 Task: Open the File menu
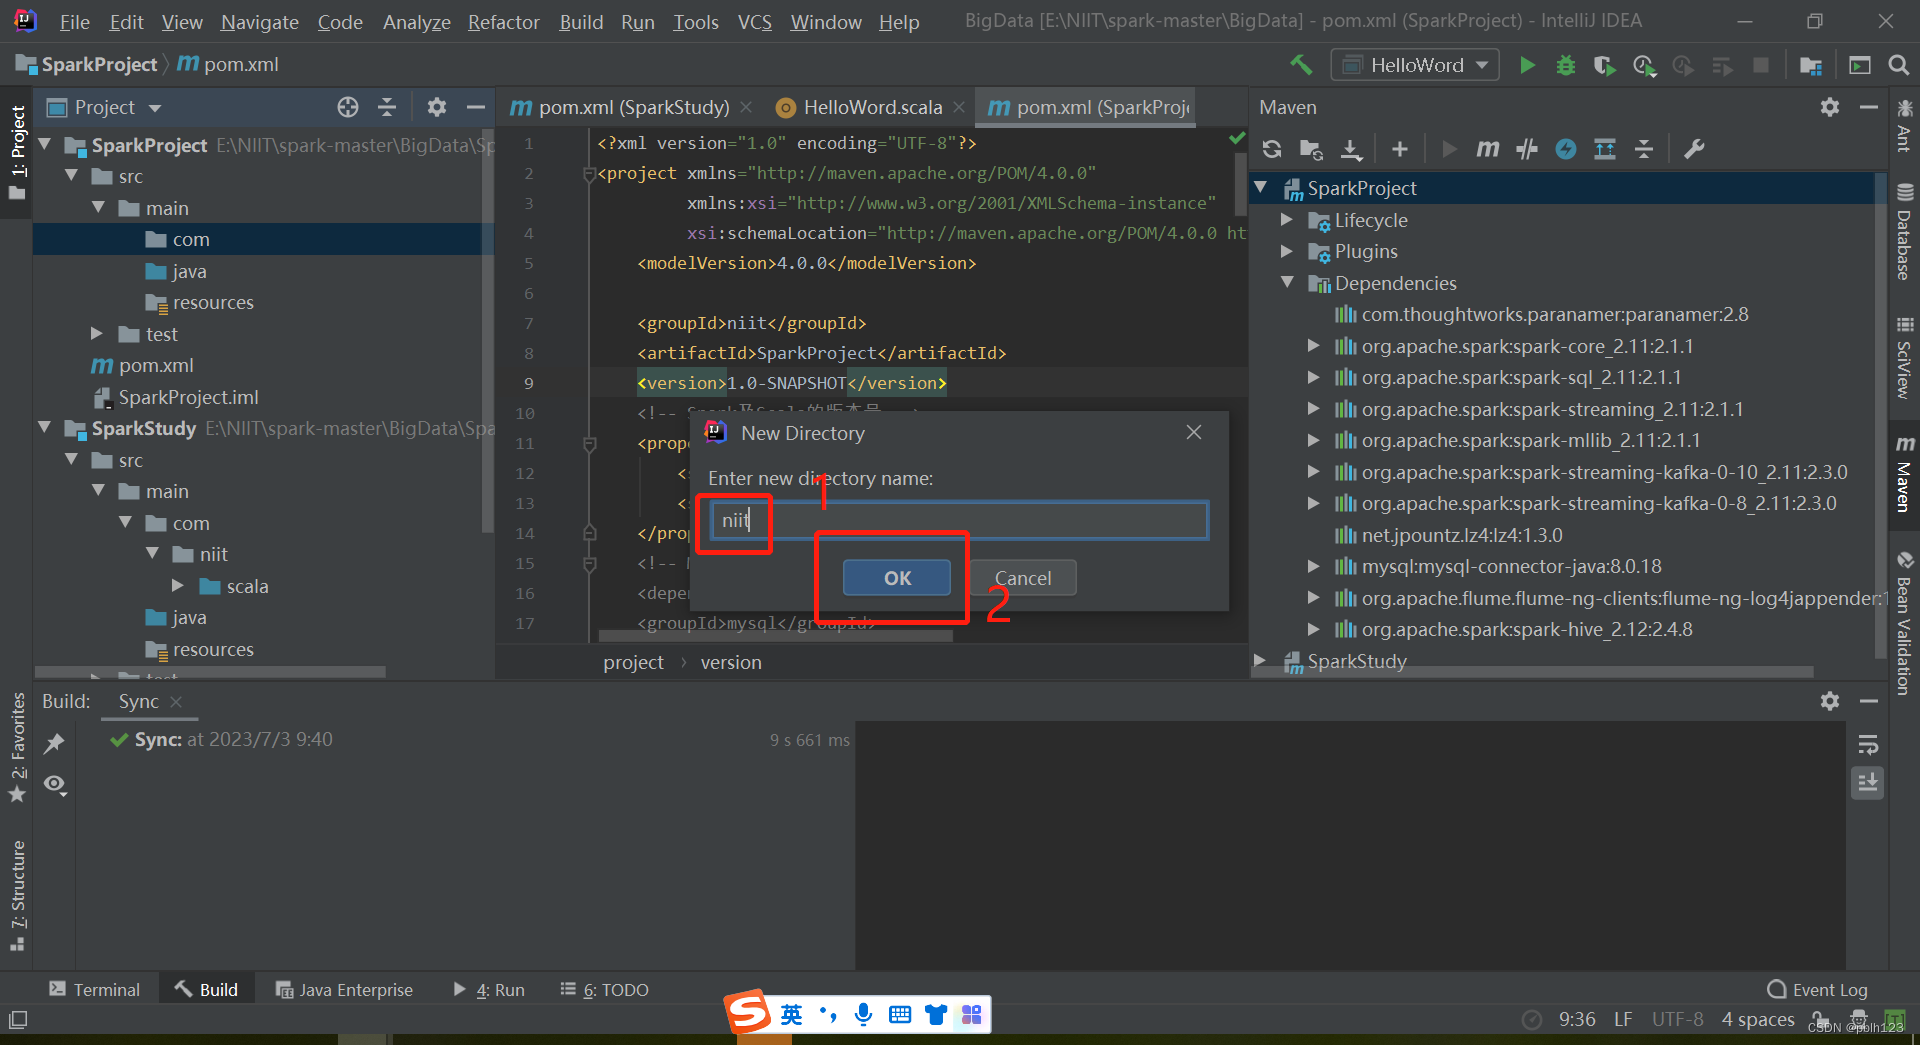click(x=74, y=22)
